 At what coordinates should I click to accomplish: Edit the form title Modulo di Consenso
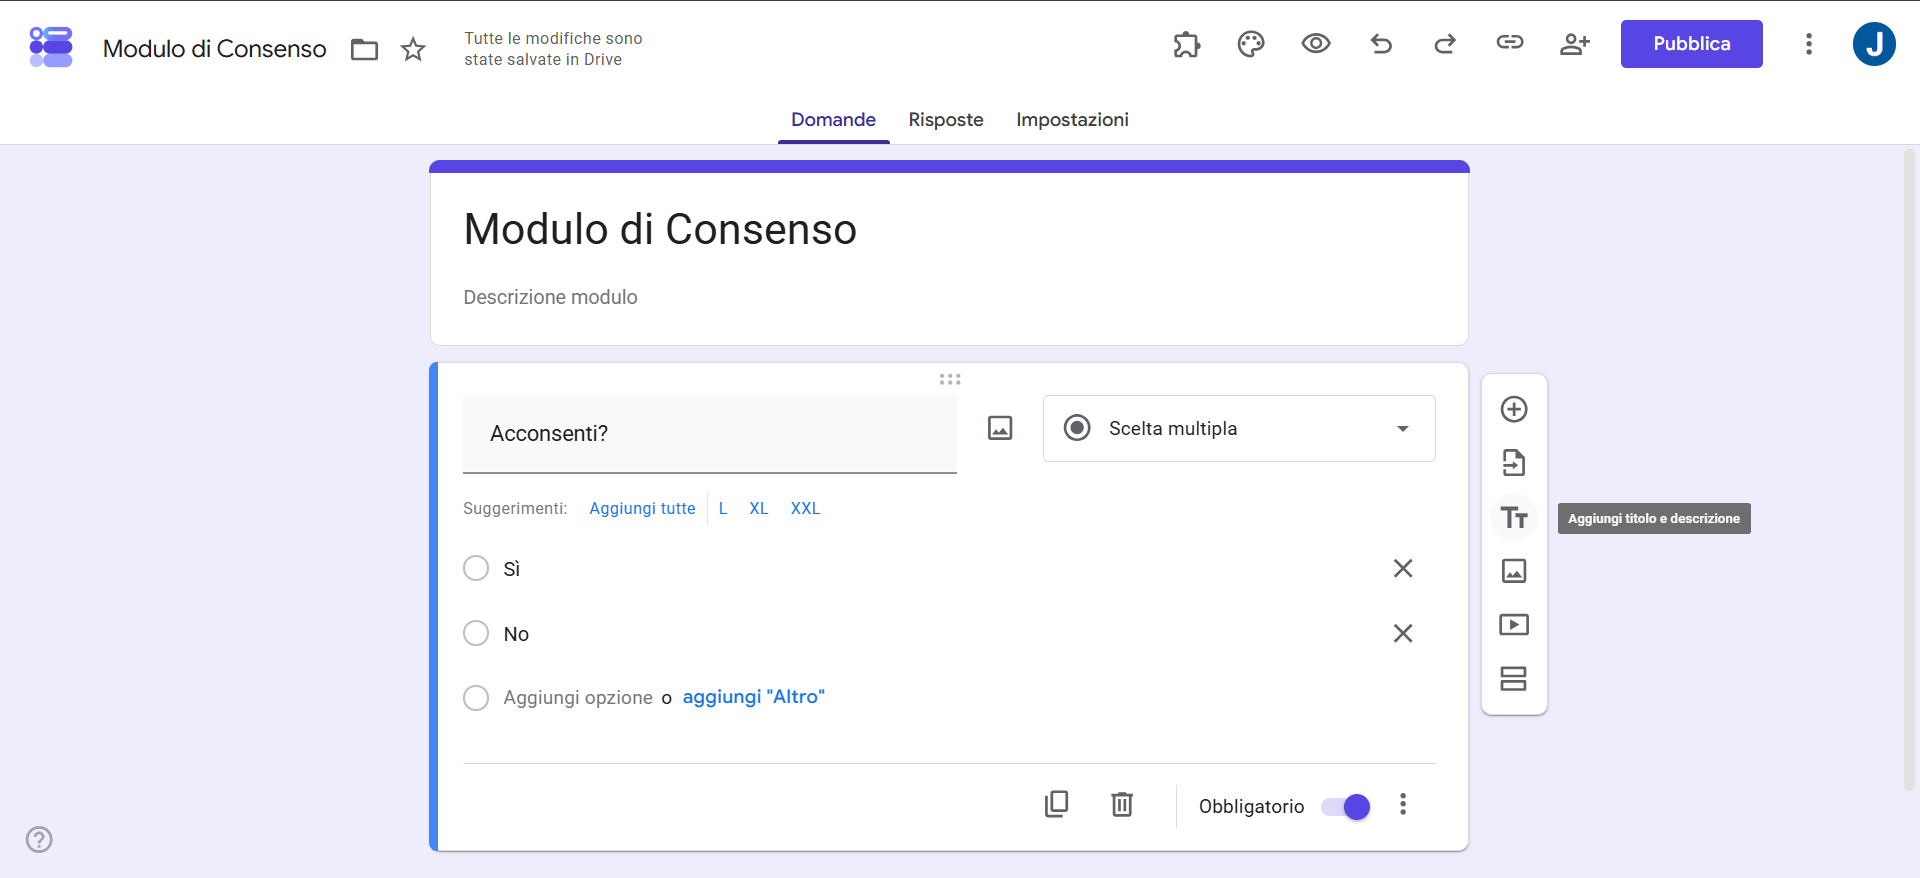click(660, 229)
